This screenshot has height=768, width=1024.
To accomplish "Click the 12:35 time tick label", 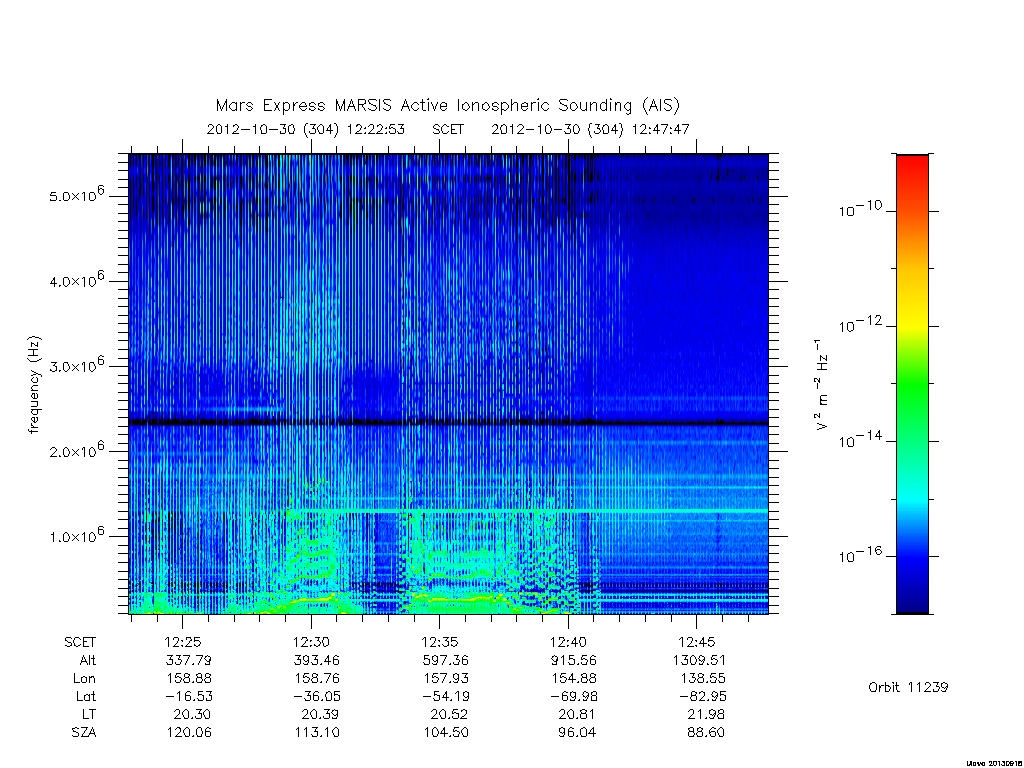I will tap(440, 642).
